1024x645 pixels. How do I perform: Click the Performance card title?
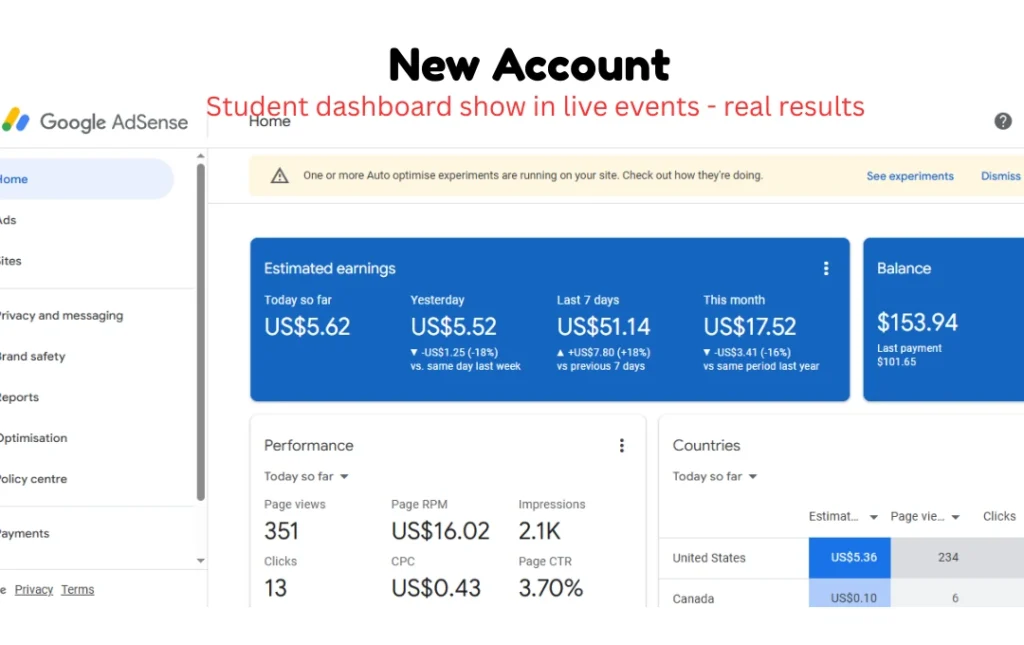(308, 445)
